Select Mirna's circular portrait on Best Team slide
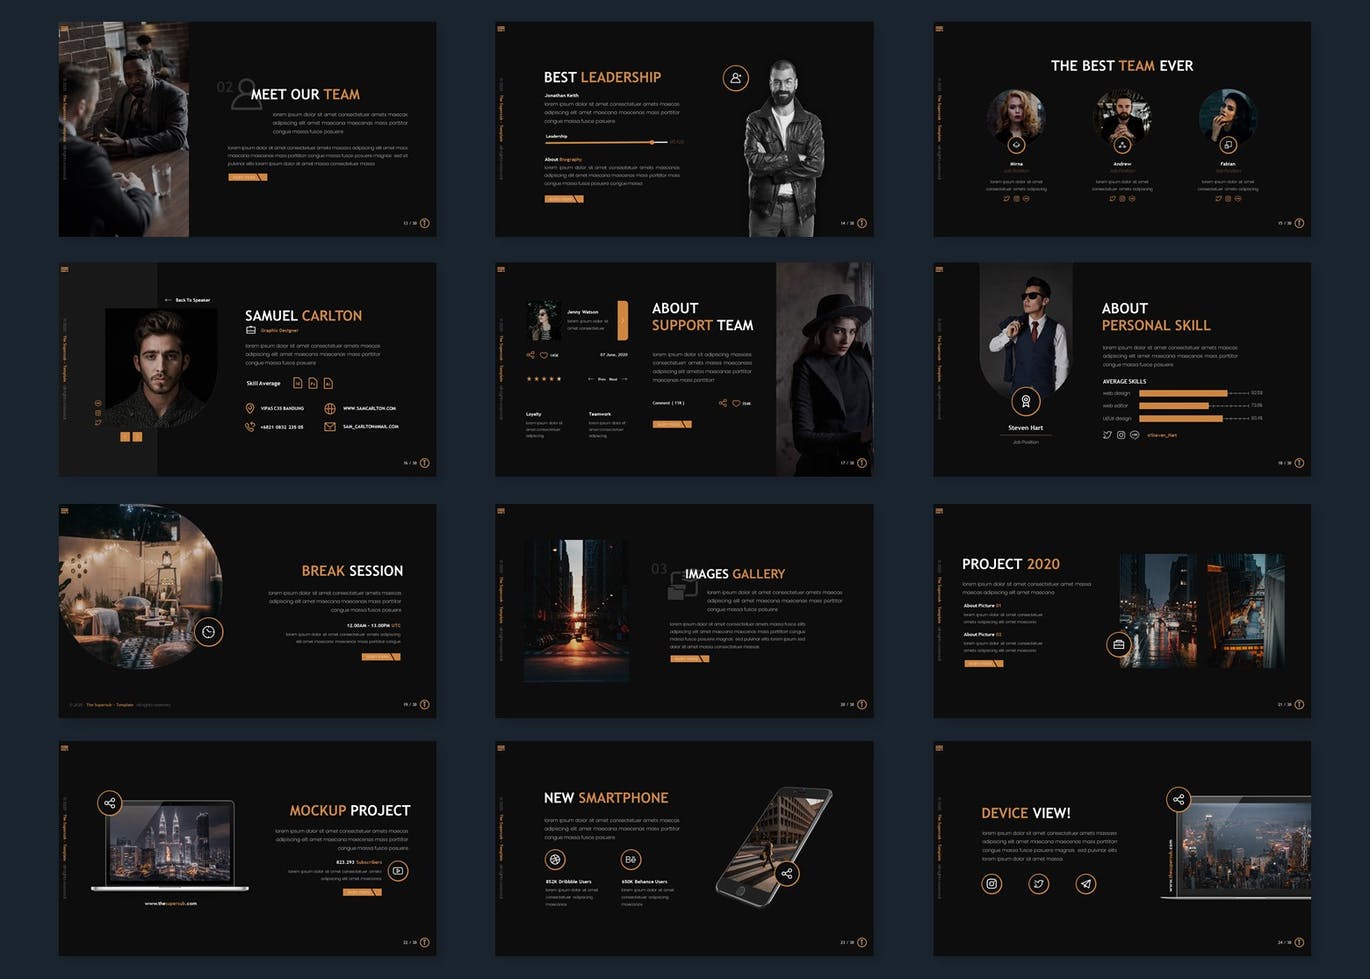 pos(1016,115)
